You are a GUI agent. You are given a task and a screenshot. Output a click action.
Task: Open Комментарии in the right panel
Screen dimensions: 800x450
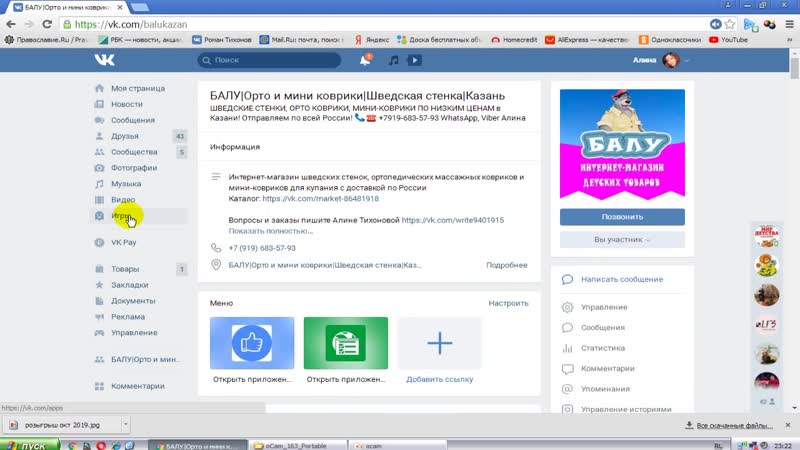(x=608, y=368)
